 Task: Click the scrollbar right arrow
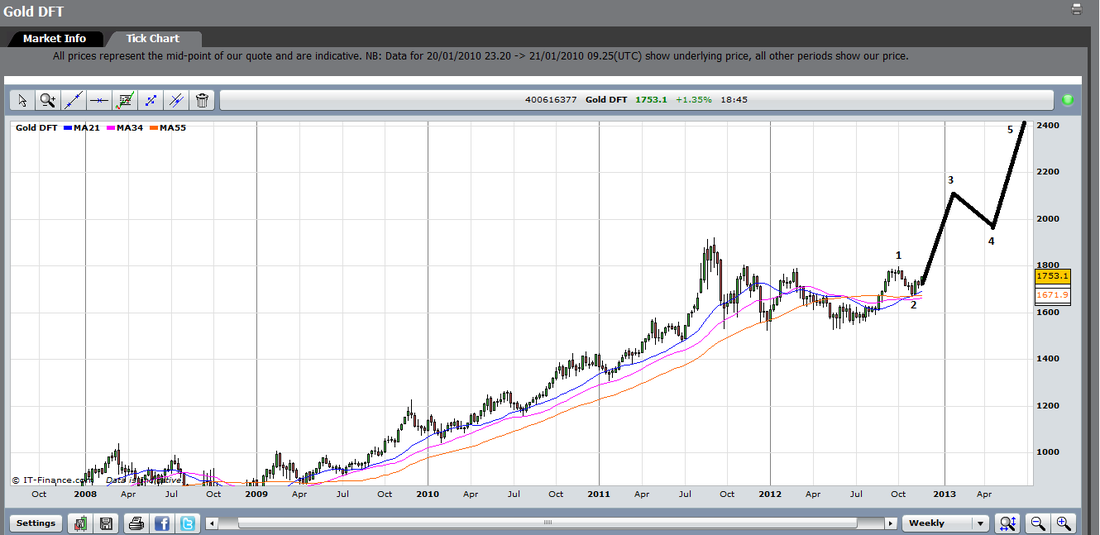point(891,523)
